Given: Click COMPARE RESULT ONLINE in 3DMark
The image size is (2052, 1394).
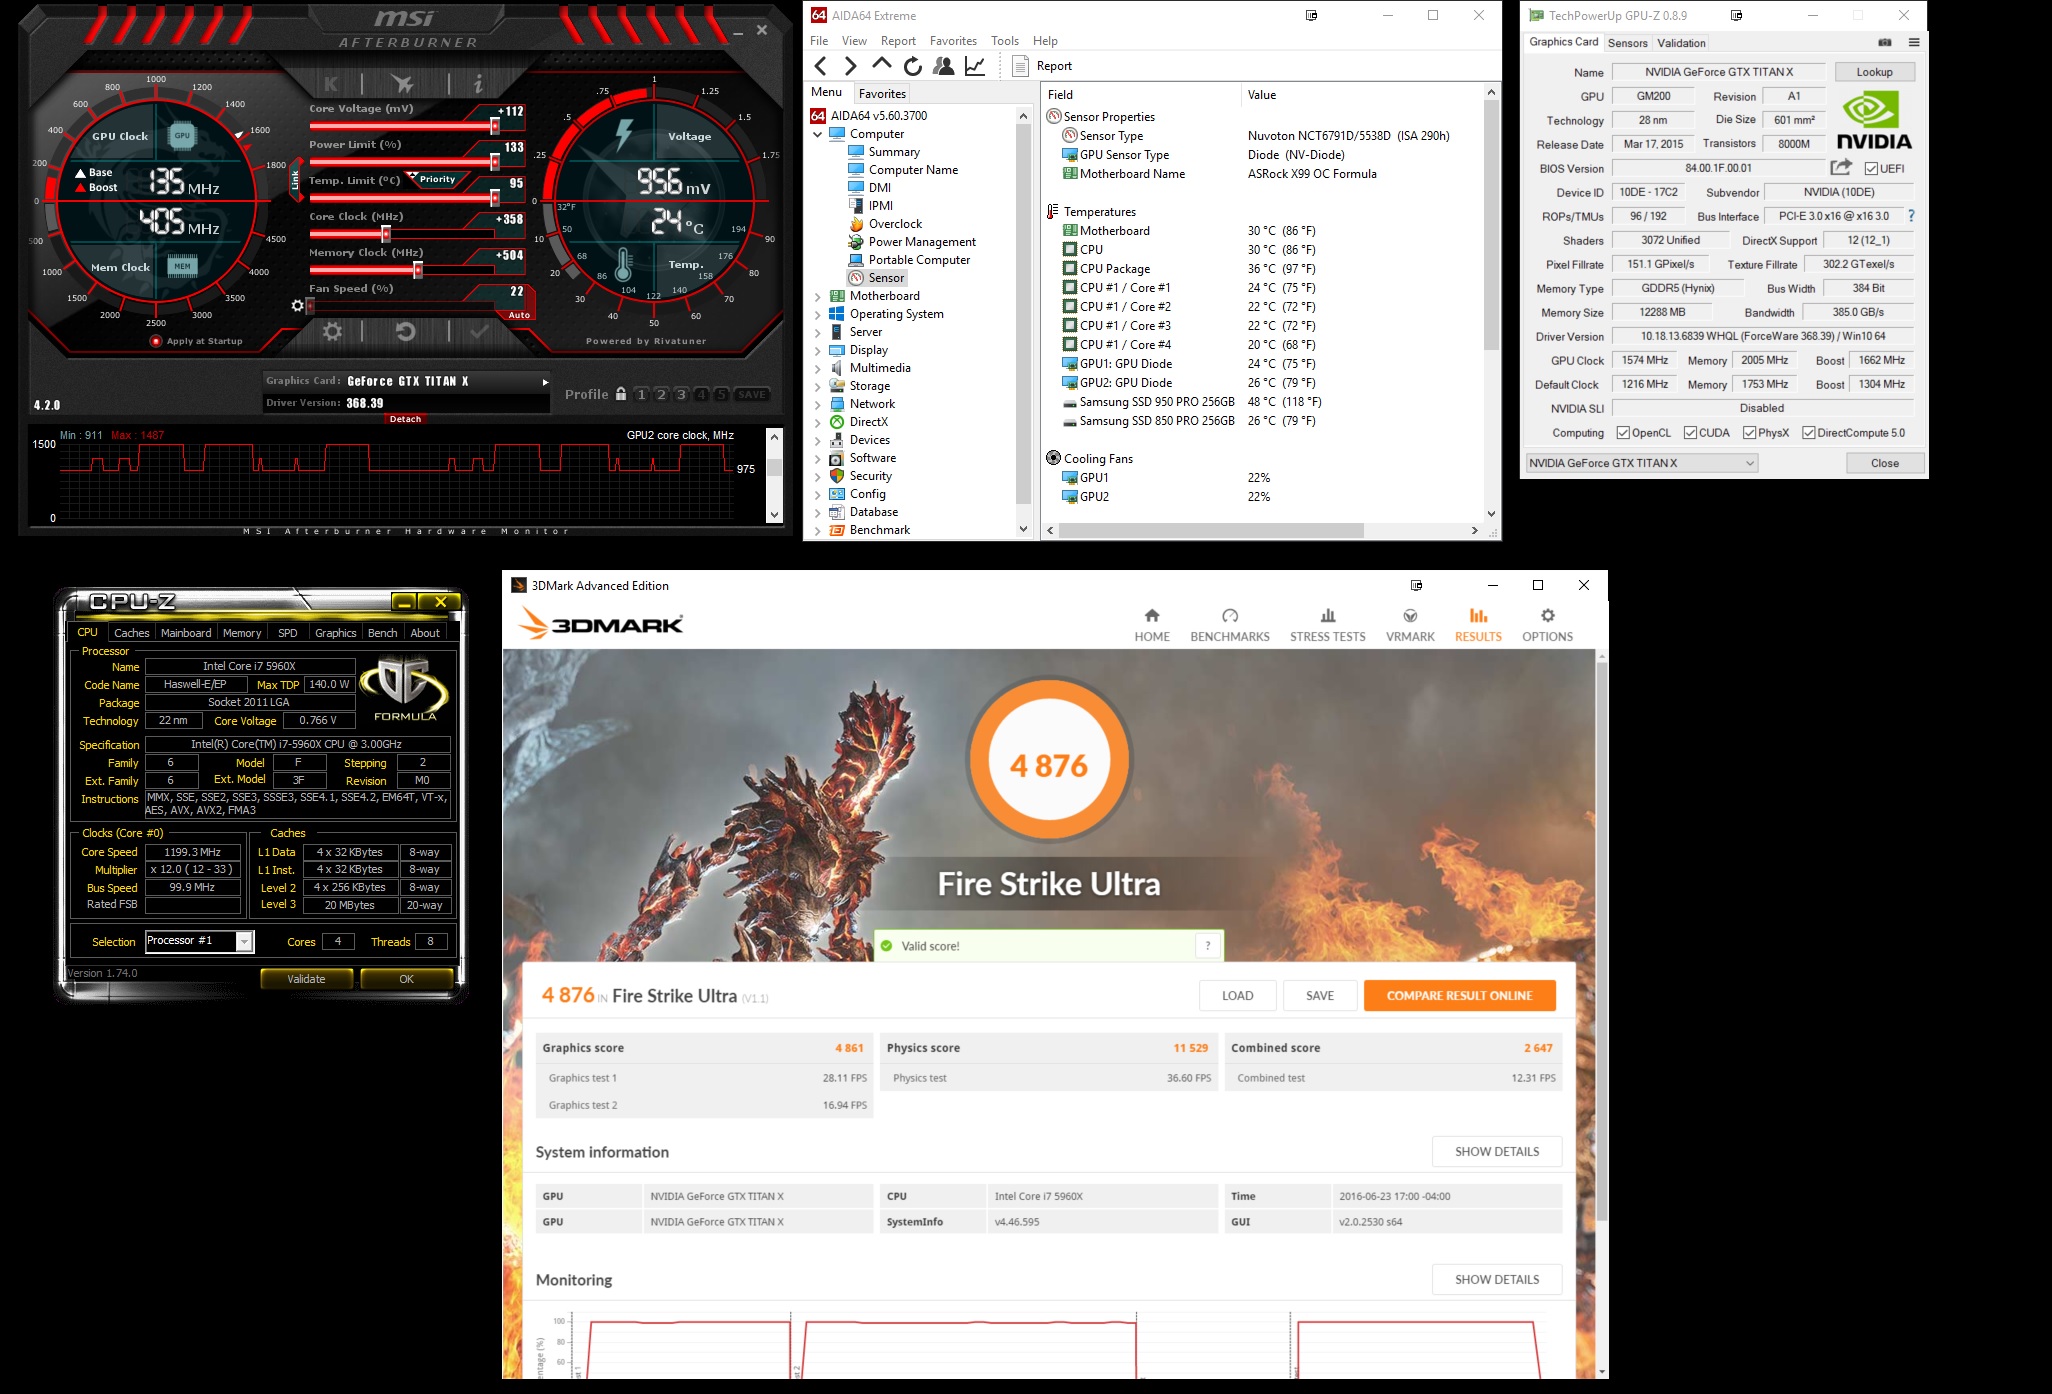Looking at the screenshot, I should click(1460, 996).
